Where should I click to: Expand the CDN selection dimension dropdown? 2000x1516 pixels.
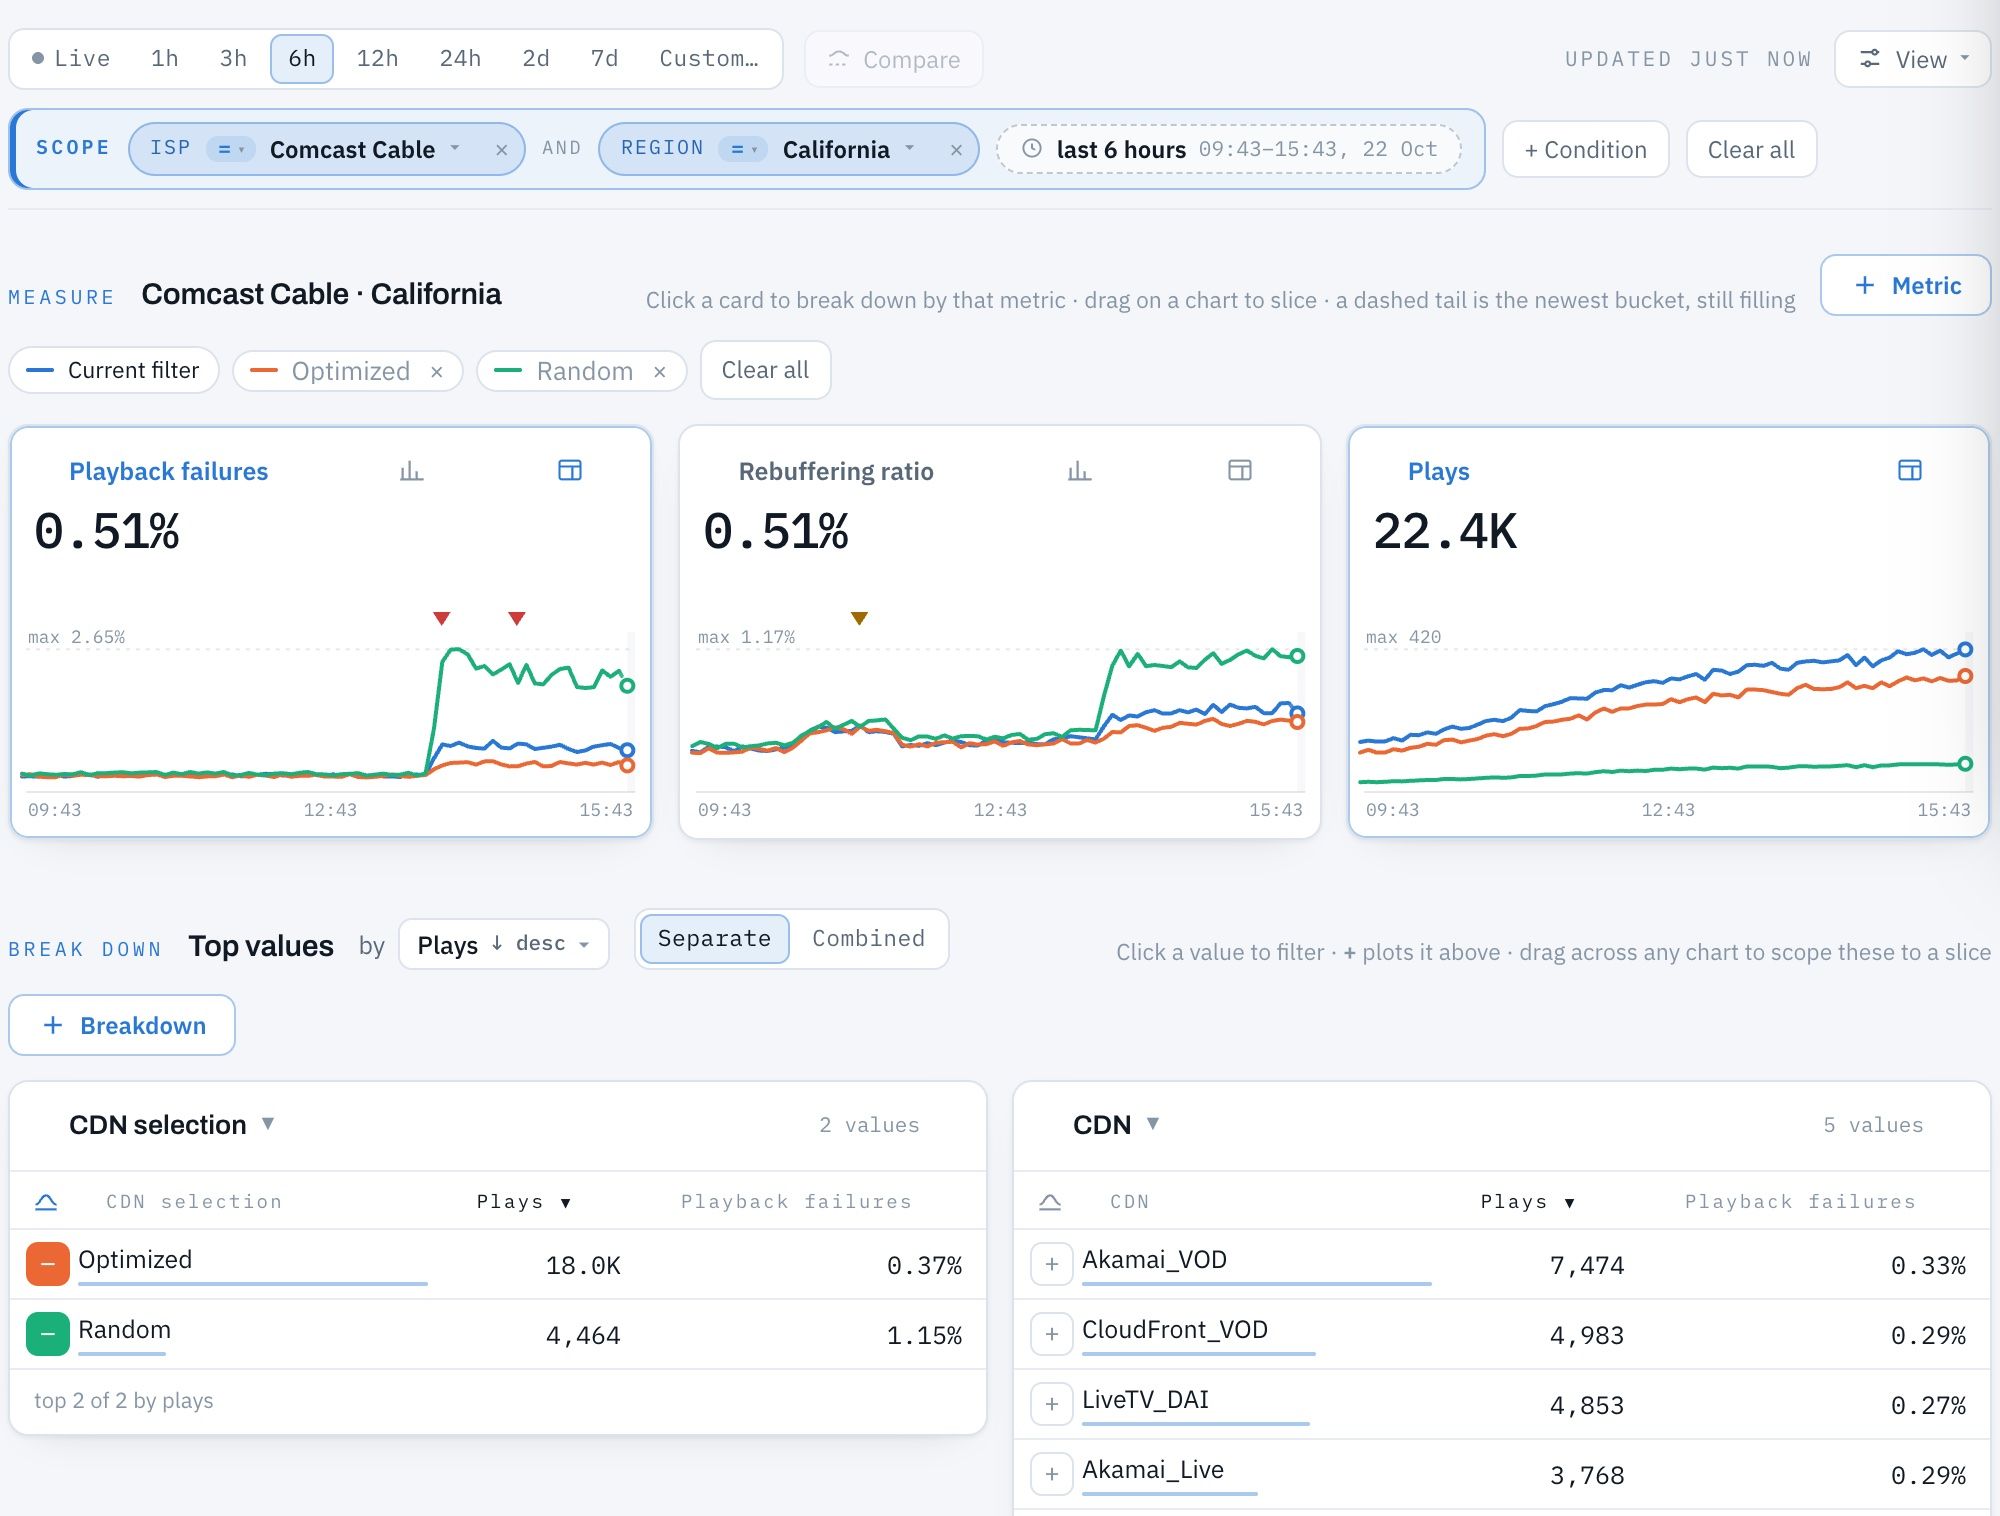tap(268, 1124)
